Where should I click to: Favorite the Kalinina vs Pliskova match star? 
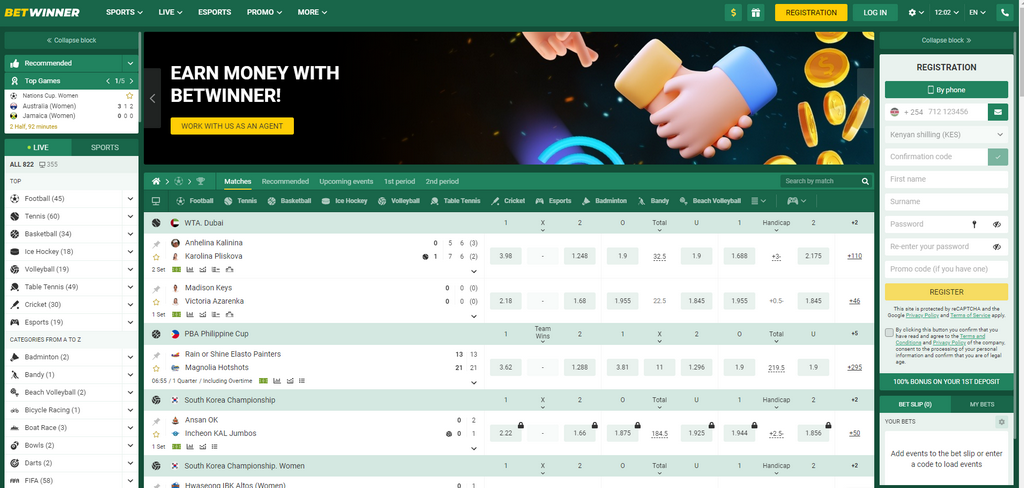(x=156, y=257)
